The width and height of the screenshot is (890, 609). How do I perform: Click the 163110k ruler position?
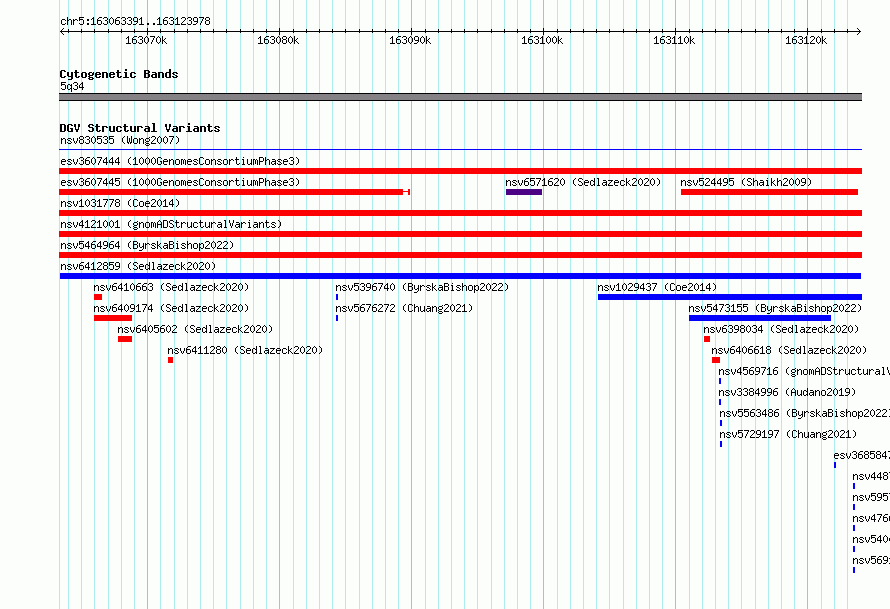tap(674, 41)
